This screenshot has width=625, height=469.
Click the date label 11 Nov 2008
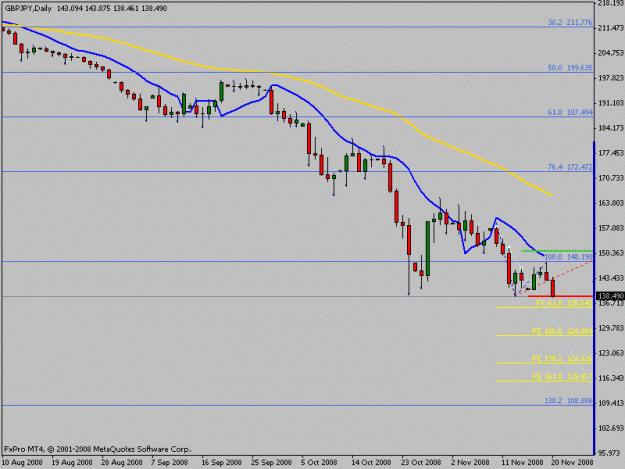point(522,462)
